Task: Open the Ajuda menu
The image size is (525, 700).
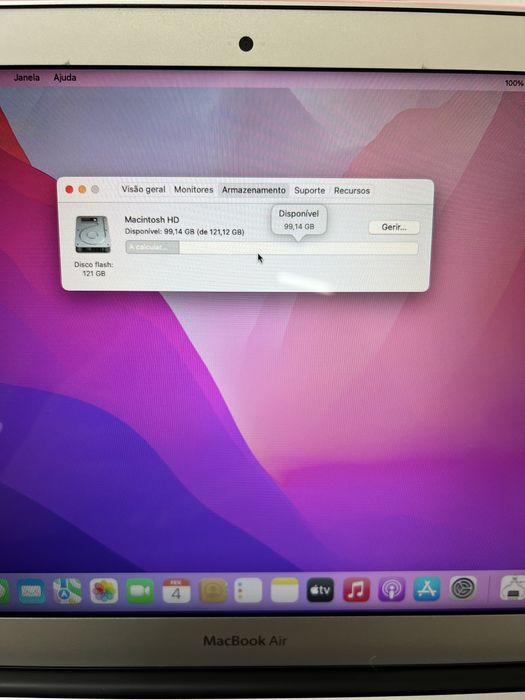Action: pyautogui.click(x=65, y=77)
